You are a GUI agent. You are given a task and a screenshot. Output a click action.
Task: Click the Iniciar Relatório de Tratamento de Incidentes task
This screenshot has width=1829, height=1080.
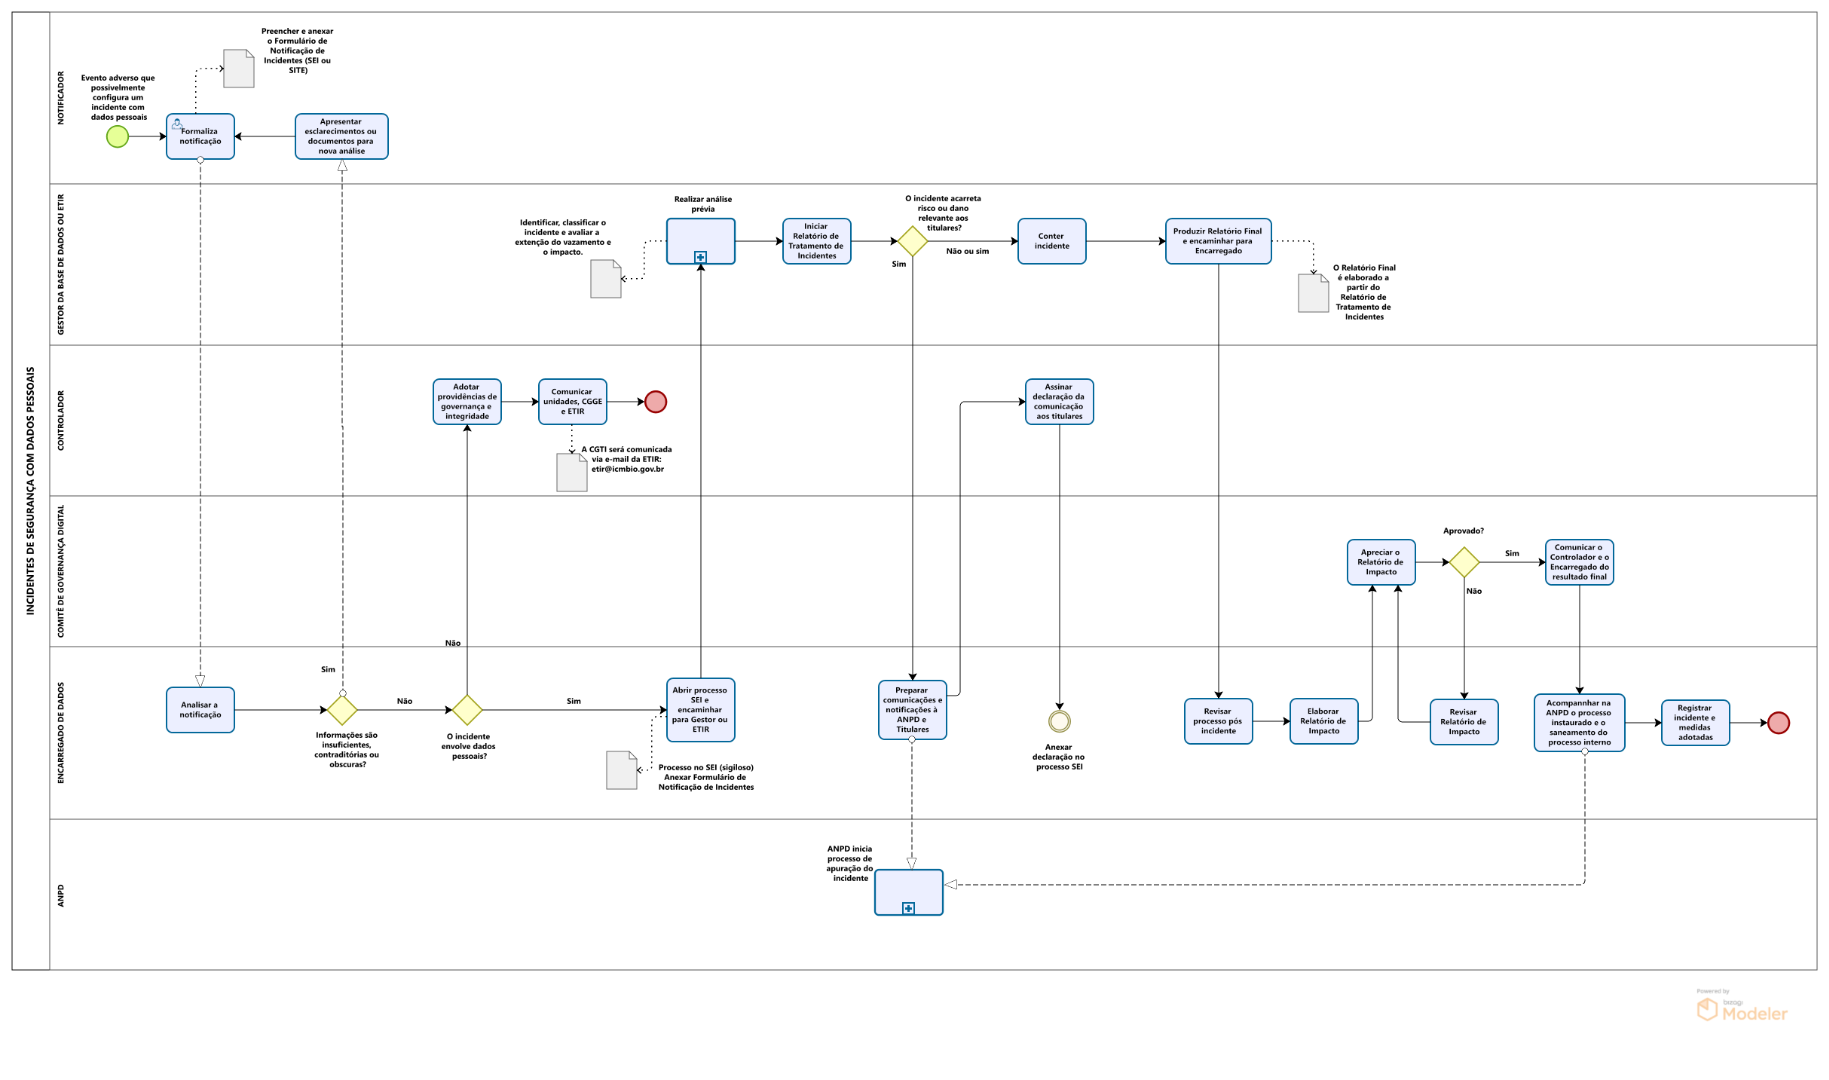pos(817,241)
